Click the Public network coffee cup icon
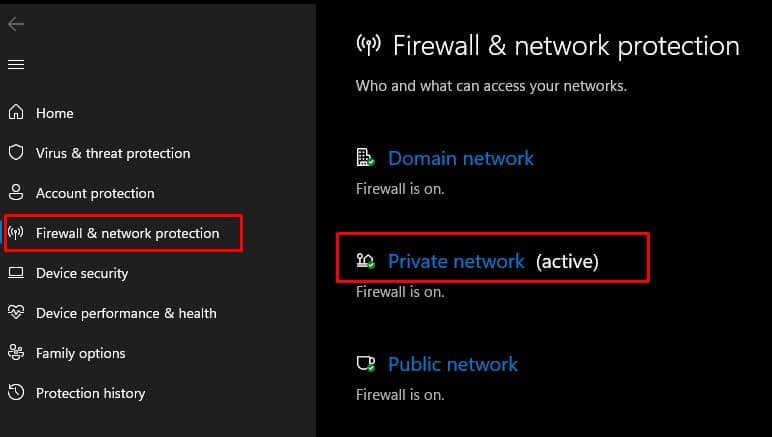 click(x=365, y=364)
